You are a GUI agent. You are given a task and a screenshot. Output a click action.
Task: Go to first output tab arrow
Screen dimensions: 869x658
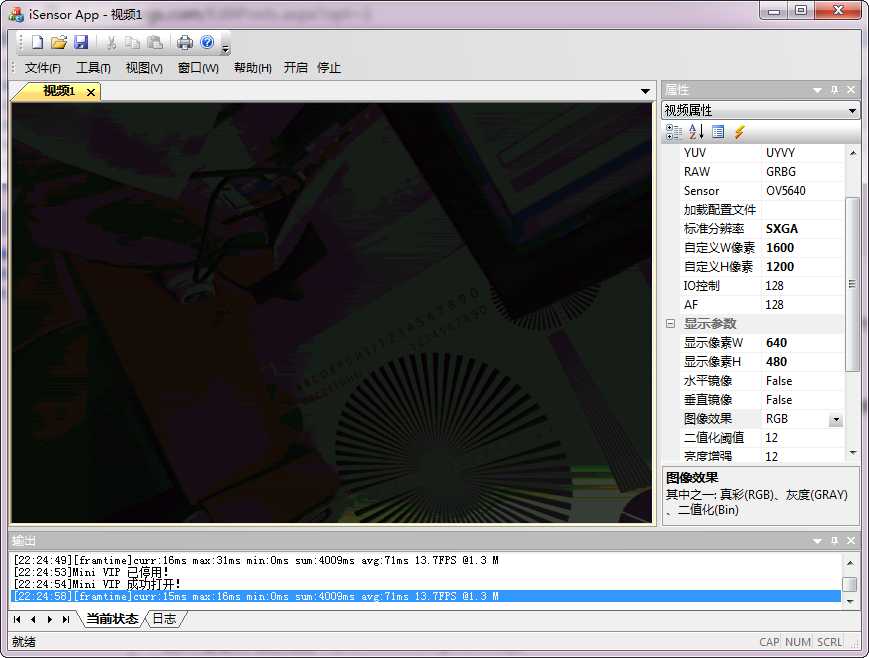[17, 619]
